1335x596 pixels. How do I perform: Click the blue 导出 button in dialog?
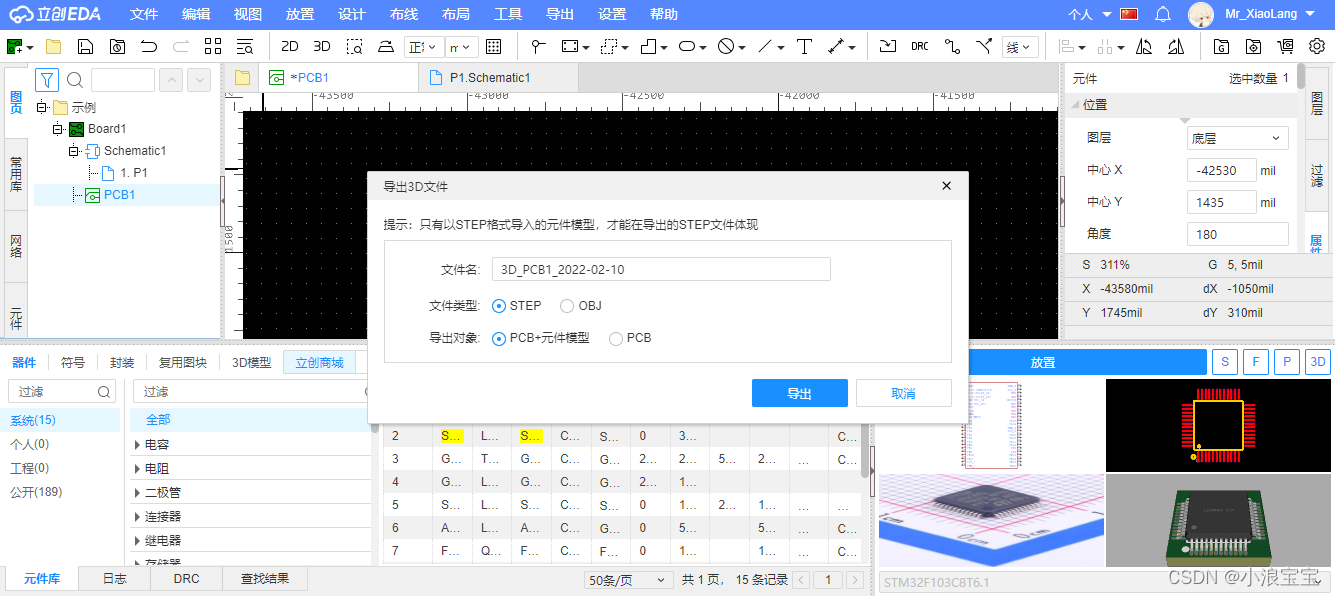pos(799,393)
